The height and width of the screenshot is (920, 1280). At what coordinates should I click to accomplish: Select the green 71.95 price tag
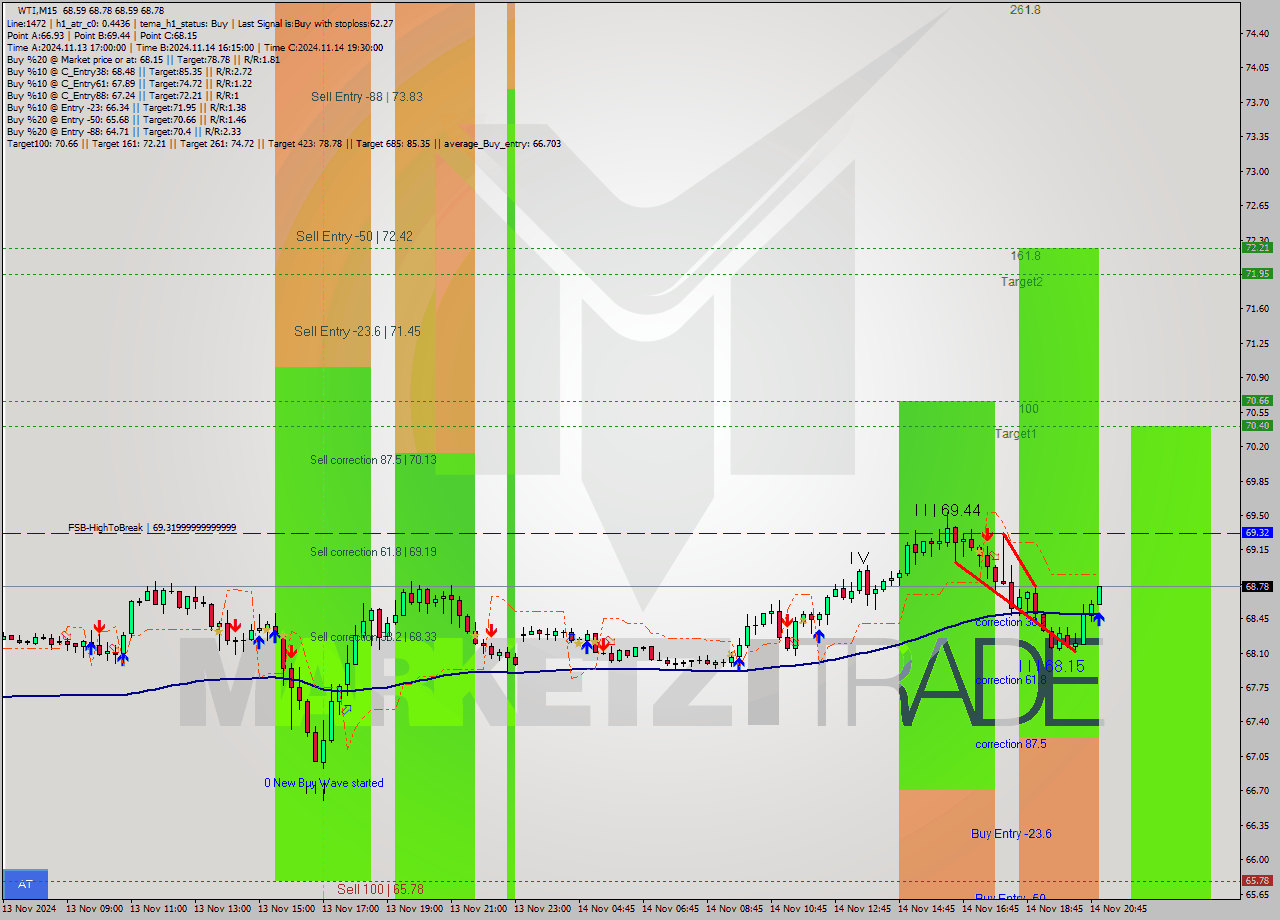pos(1257,274)
